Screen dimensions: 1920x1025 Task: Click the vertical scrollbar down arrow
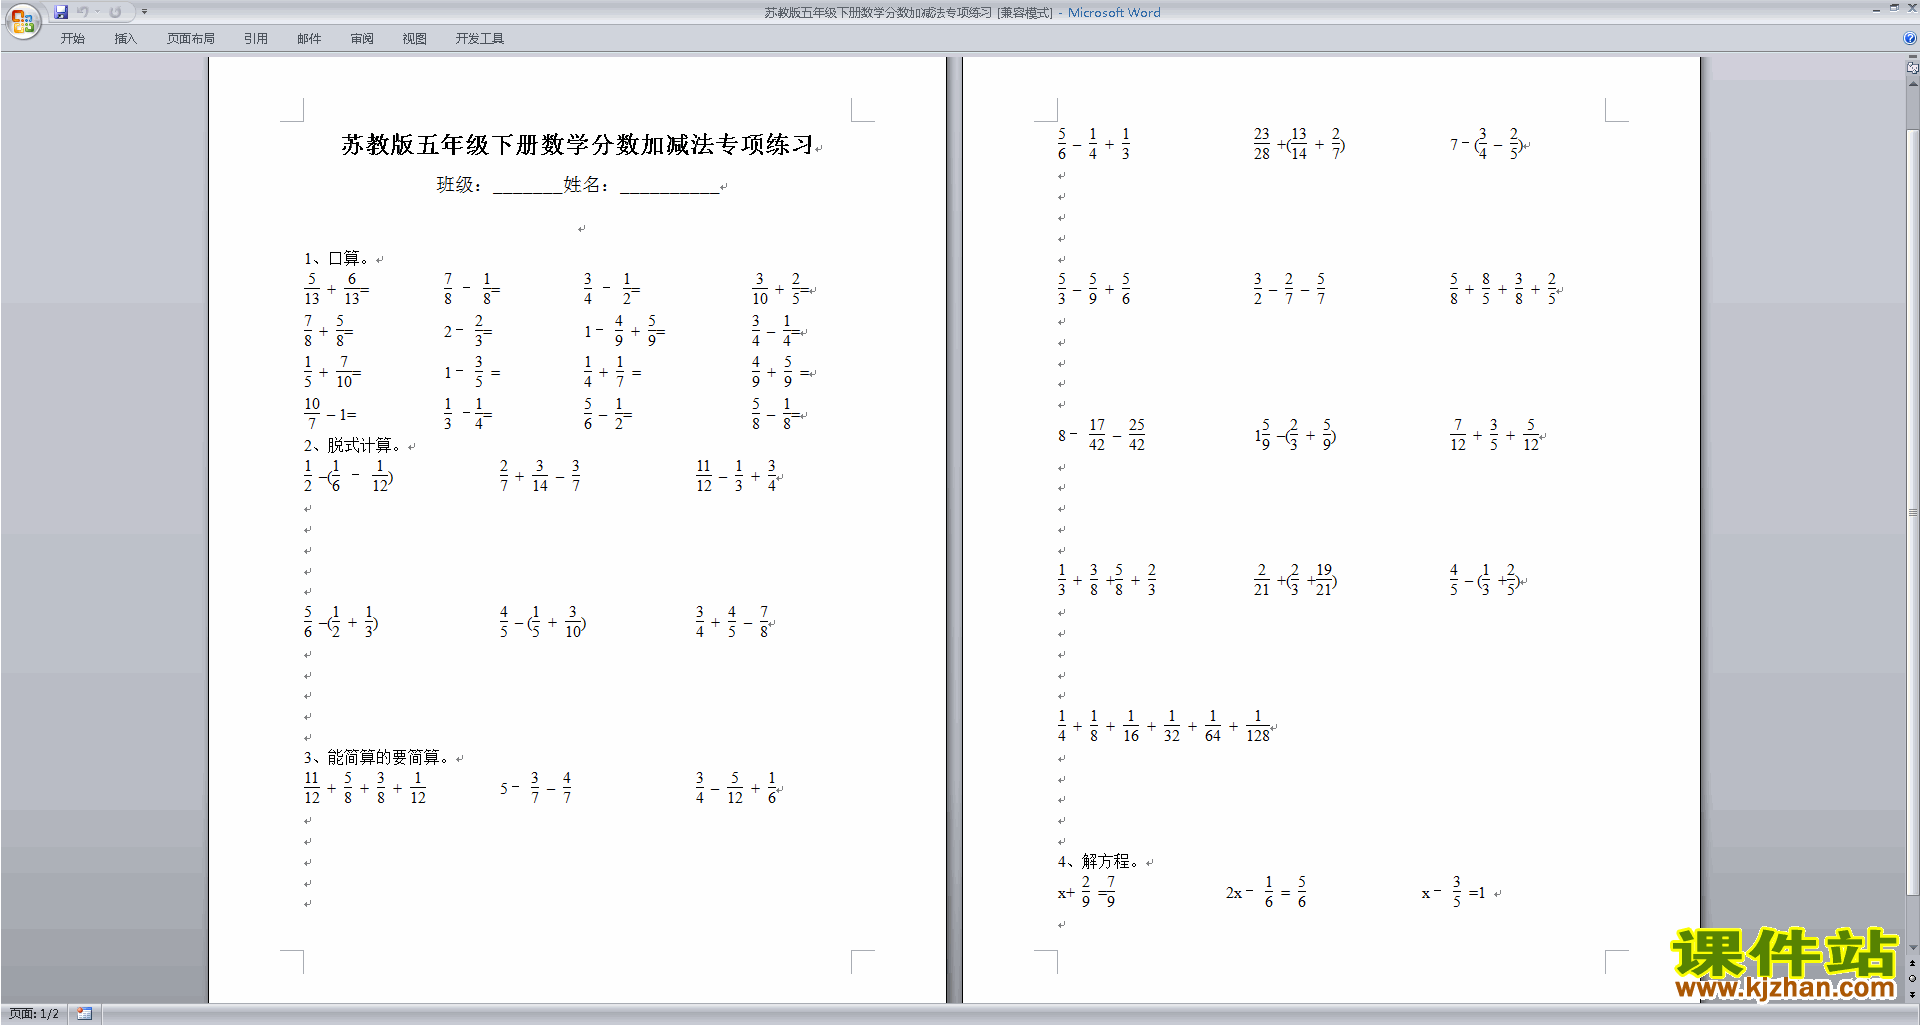coord(1912,948)
